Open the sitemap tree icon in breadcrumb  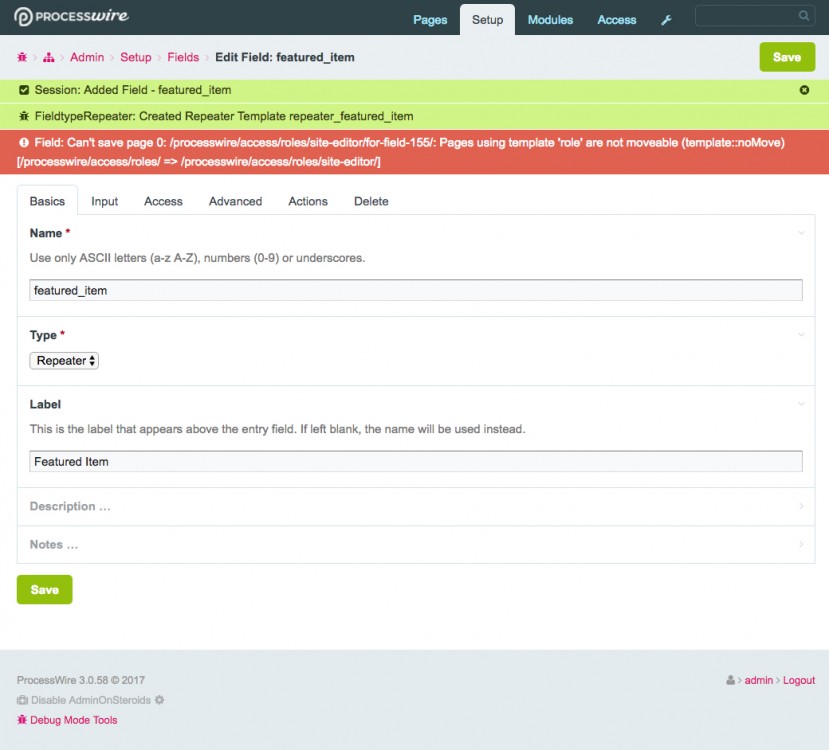tap(48, 57)
